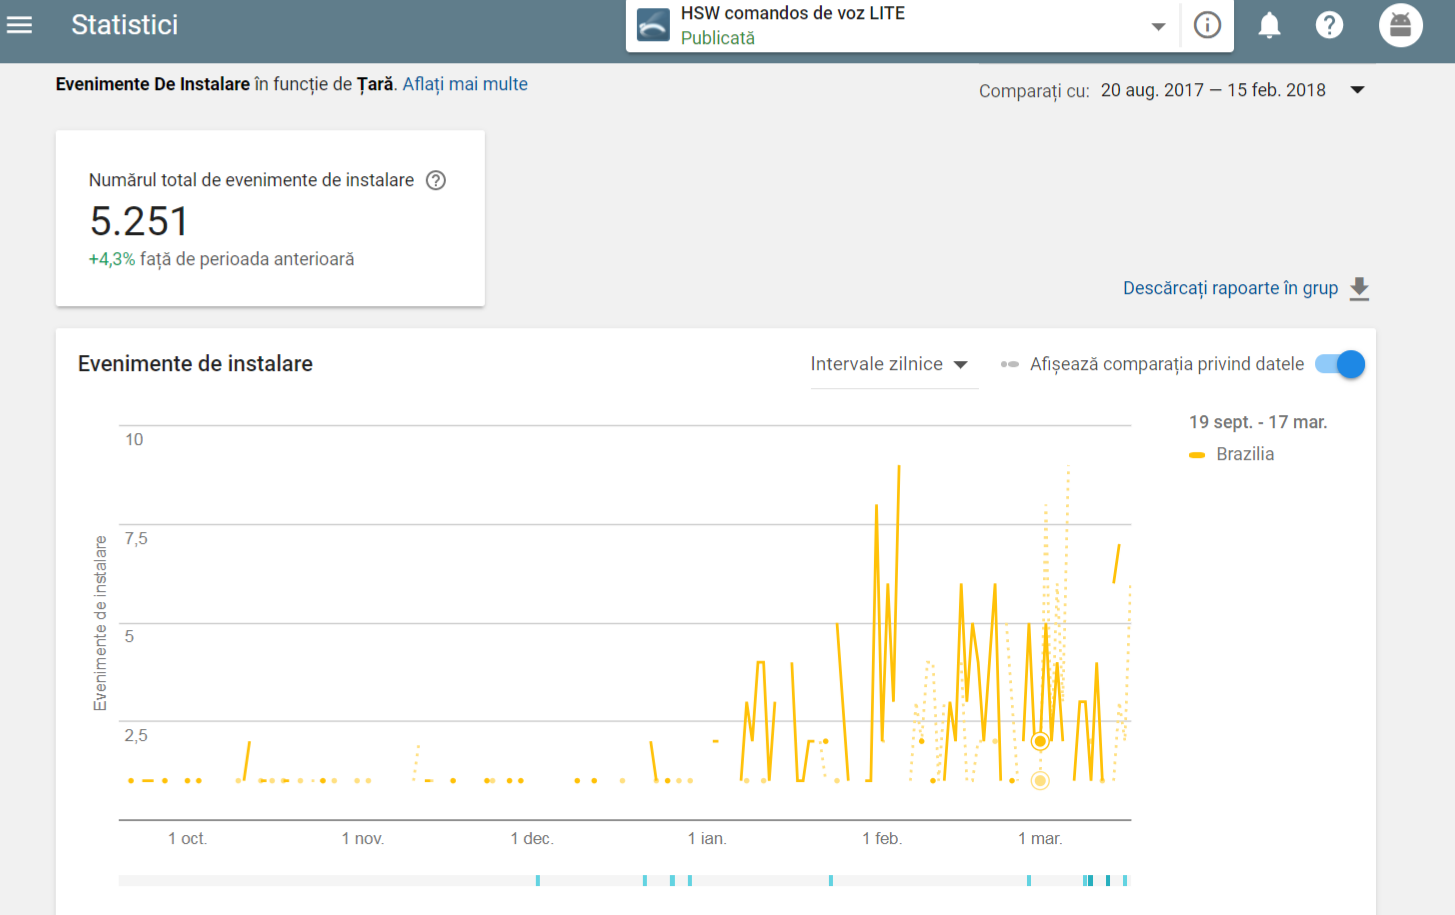Toggle the data comparison switch

[x=1340, y=364]
